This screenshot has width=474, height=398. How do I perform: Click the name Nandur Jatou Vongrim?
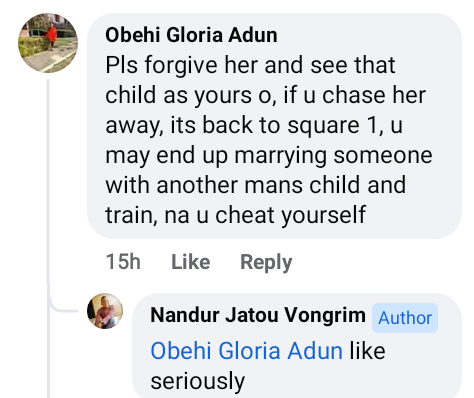(x=258, y=315)
